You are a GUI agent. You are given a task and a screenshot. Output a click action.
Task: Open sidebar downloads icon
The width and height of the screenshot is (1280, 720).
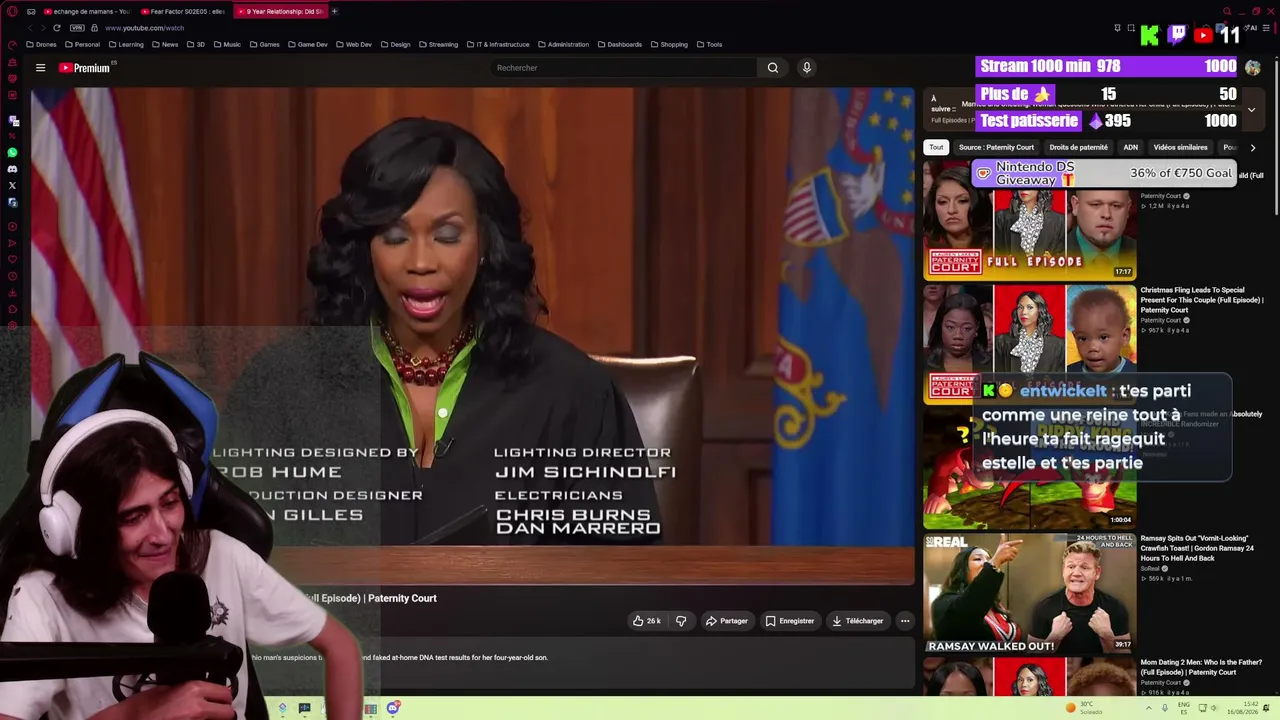(x=12, y=293)
